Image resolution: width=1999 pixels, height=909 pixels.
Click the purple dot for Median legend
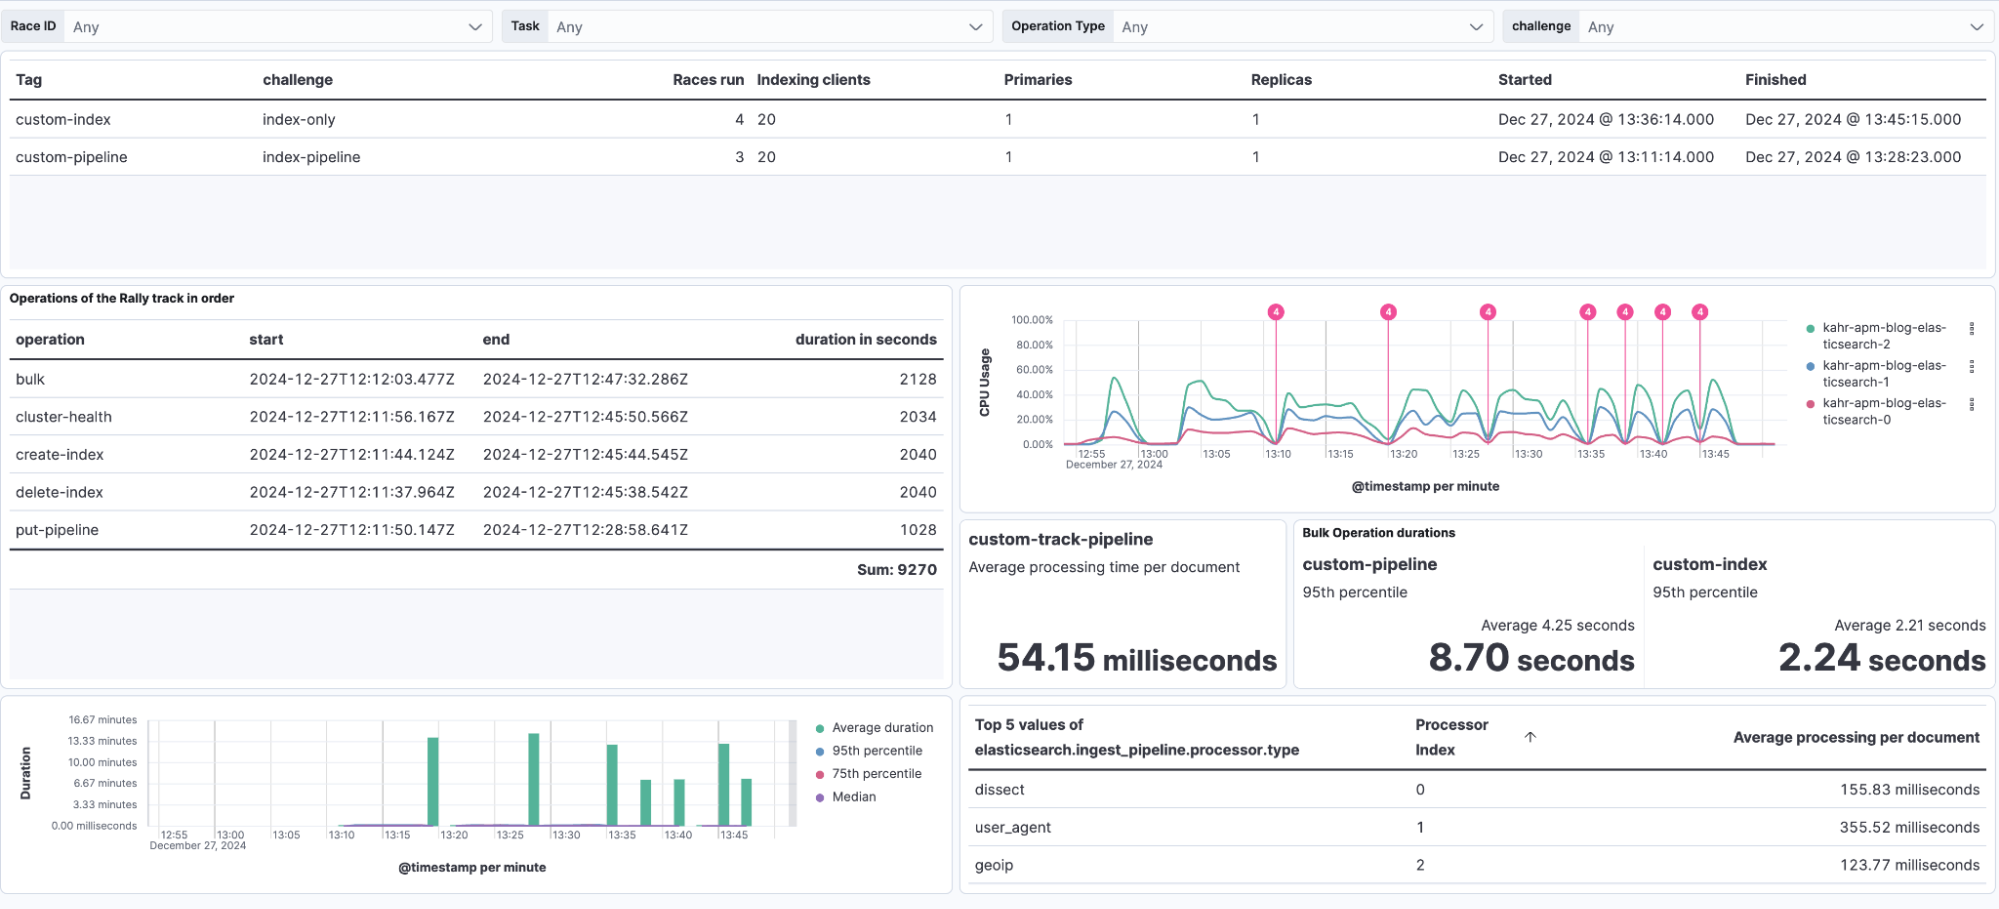pos(820,797)
